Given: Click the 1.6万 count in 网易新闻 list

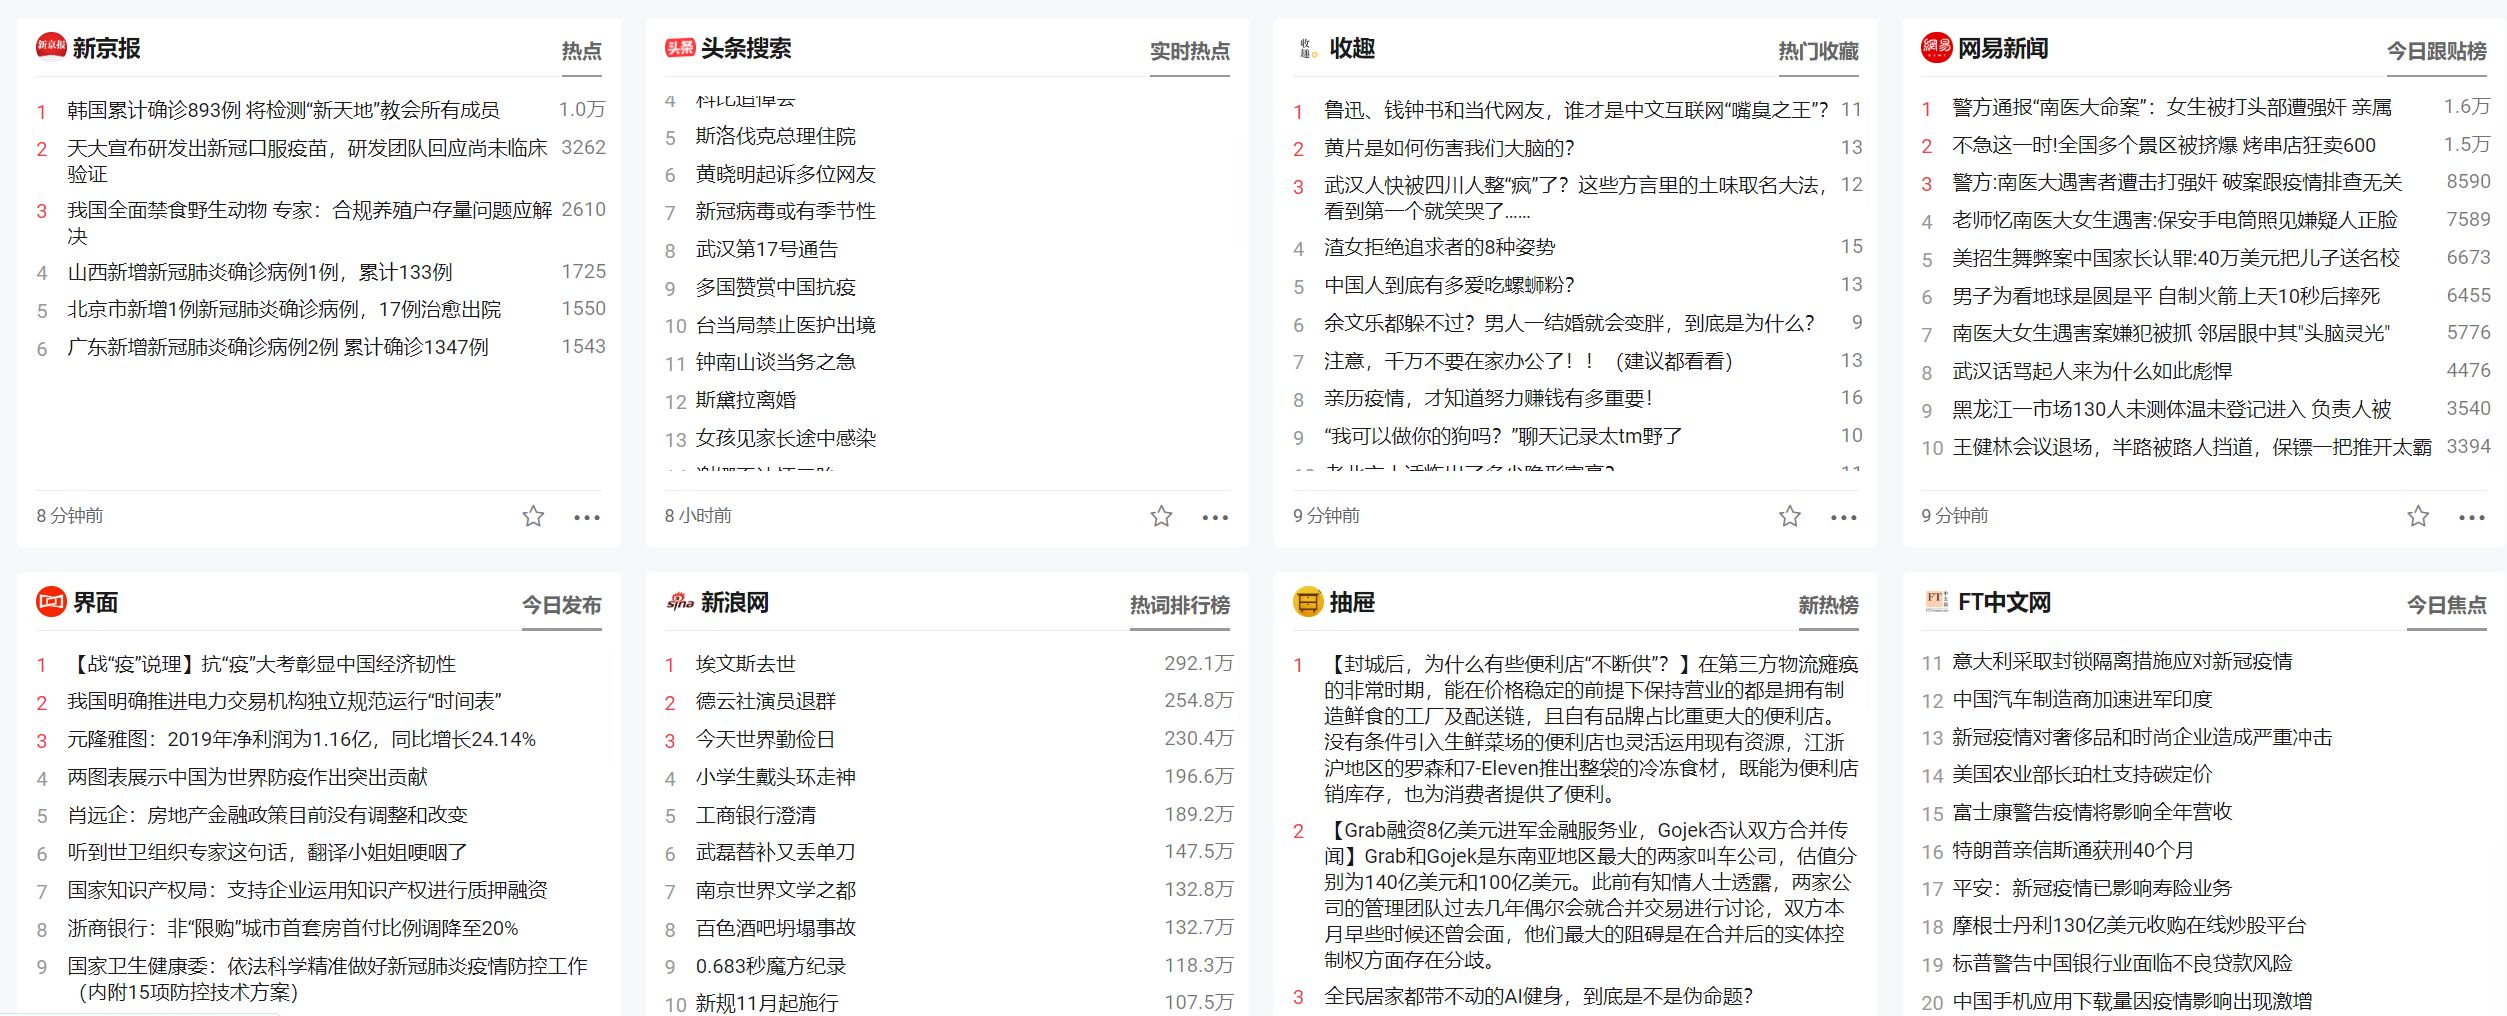Looking at the screenshot, I should click(2466, 106).
